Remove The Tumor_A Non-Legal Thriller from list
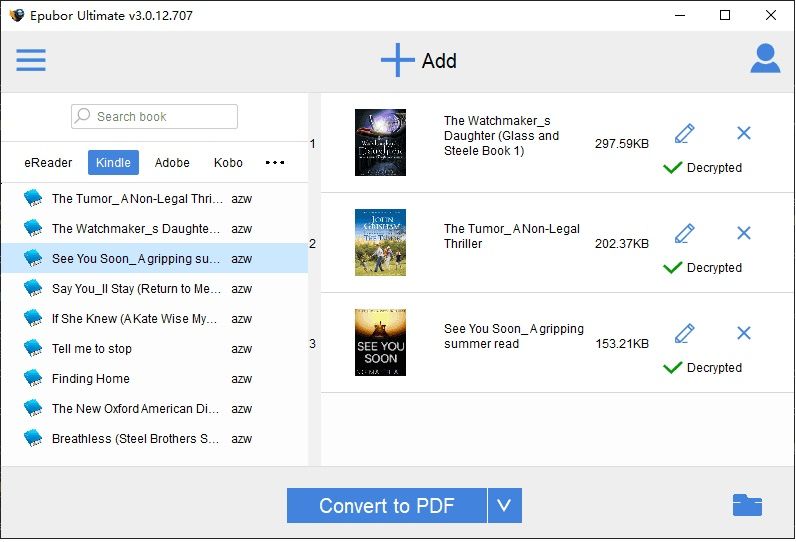Viewport: 796px width, 542px height. 744,233
